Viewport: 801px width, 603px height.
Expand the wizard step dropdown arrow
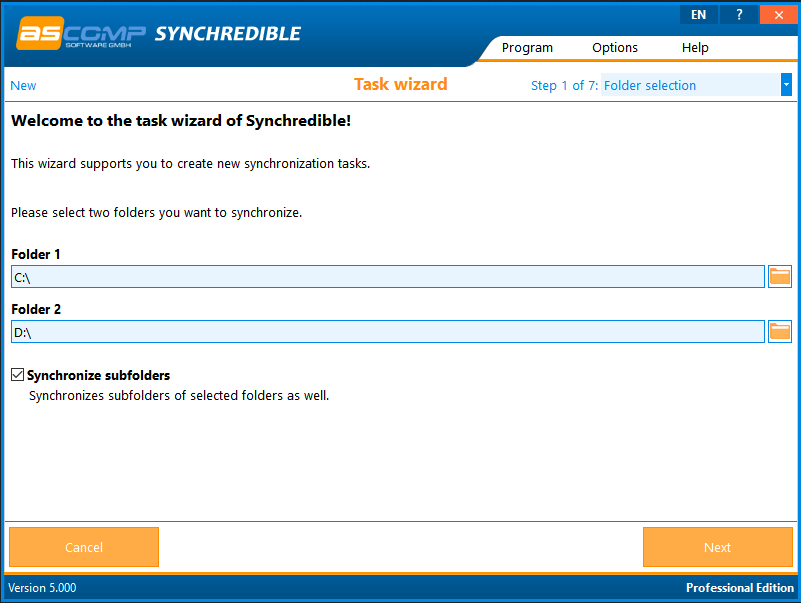point(786,85)
